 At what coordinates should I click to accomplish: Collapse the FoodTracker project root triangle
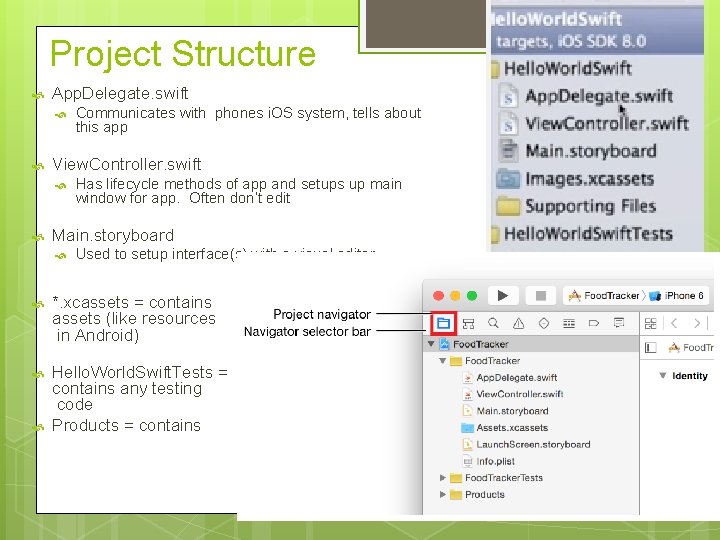coord(431,344)
